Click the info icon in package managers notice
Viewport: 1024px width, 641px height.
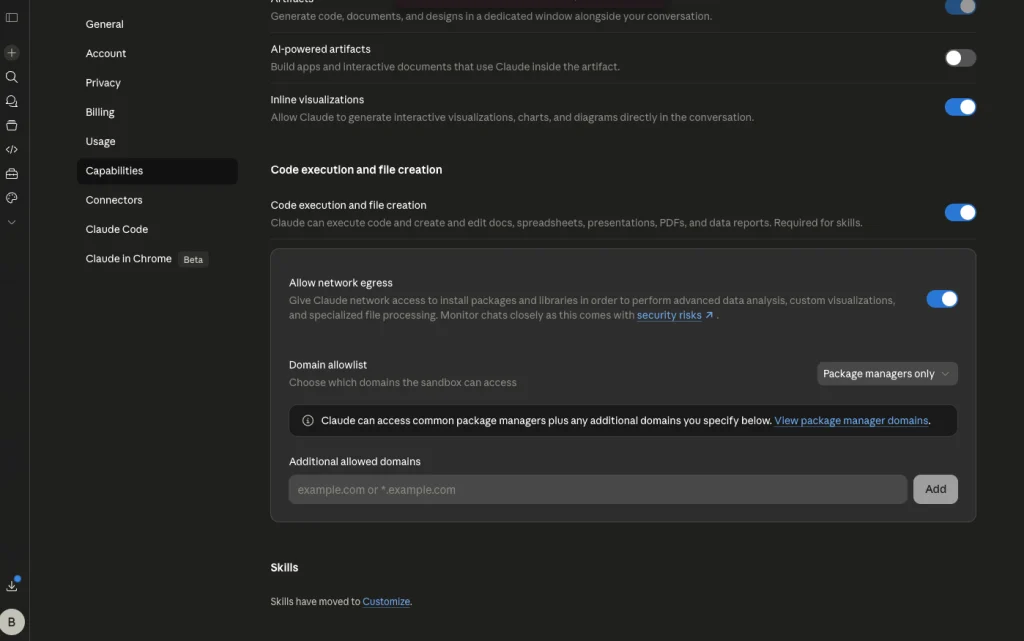(308, 421)
